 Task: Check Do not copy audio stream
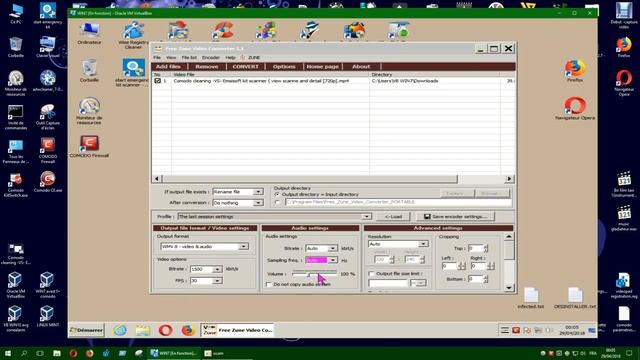(x=269, y=284)
